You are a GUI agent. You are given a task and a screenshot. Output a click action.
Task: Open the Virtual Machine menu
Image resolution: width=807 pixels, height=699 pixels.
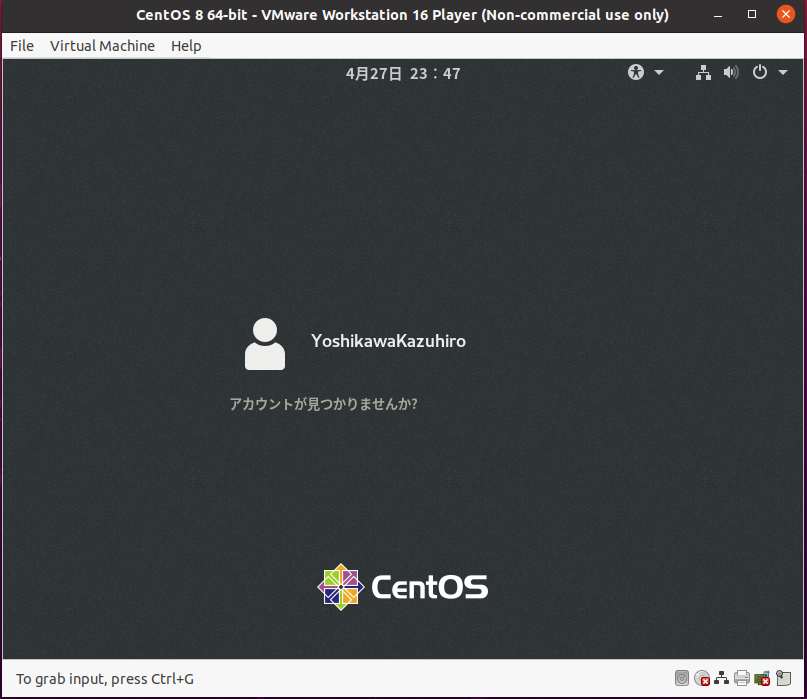[102, 46]
